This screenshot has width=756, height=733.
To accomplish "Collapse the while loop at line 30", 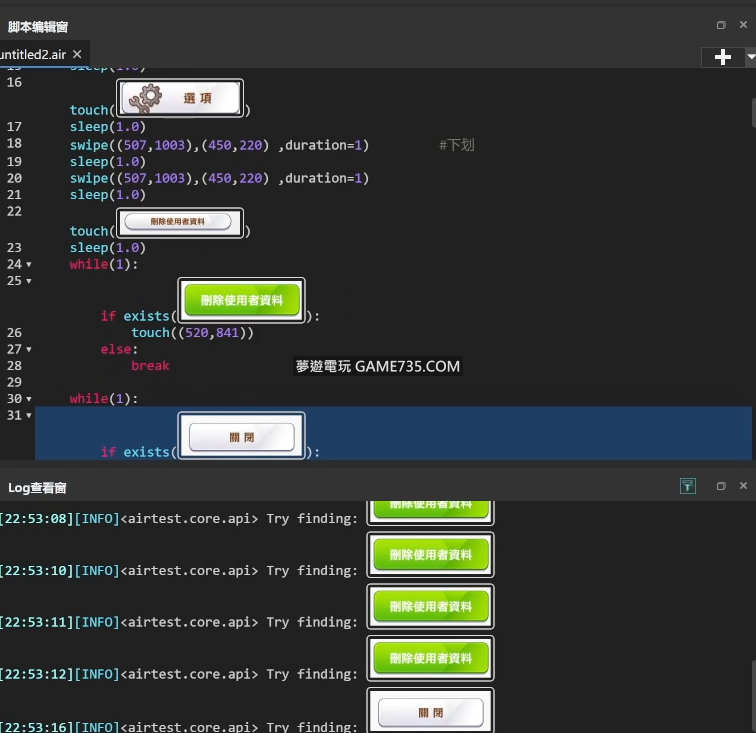I will point(28,399).
